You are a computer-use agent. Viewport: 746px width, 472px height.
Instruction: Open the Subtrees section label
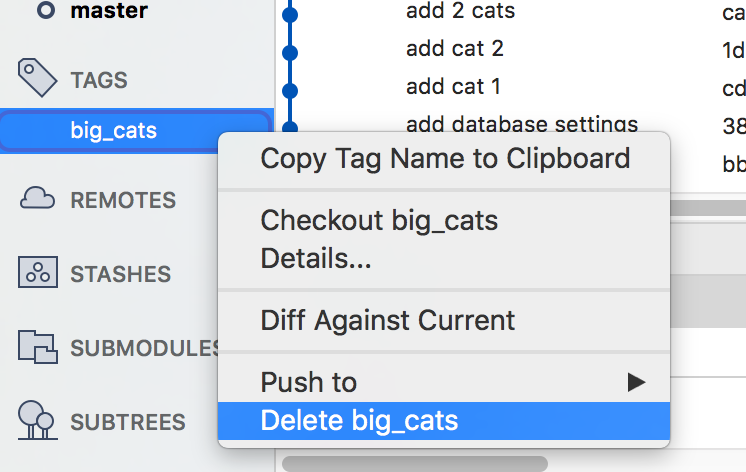tap(127, 422)
